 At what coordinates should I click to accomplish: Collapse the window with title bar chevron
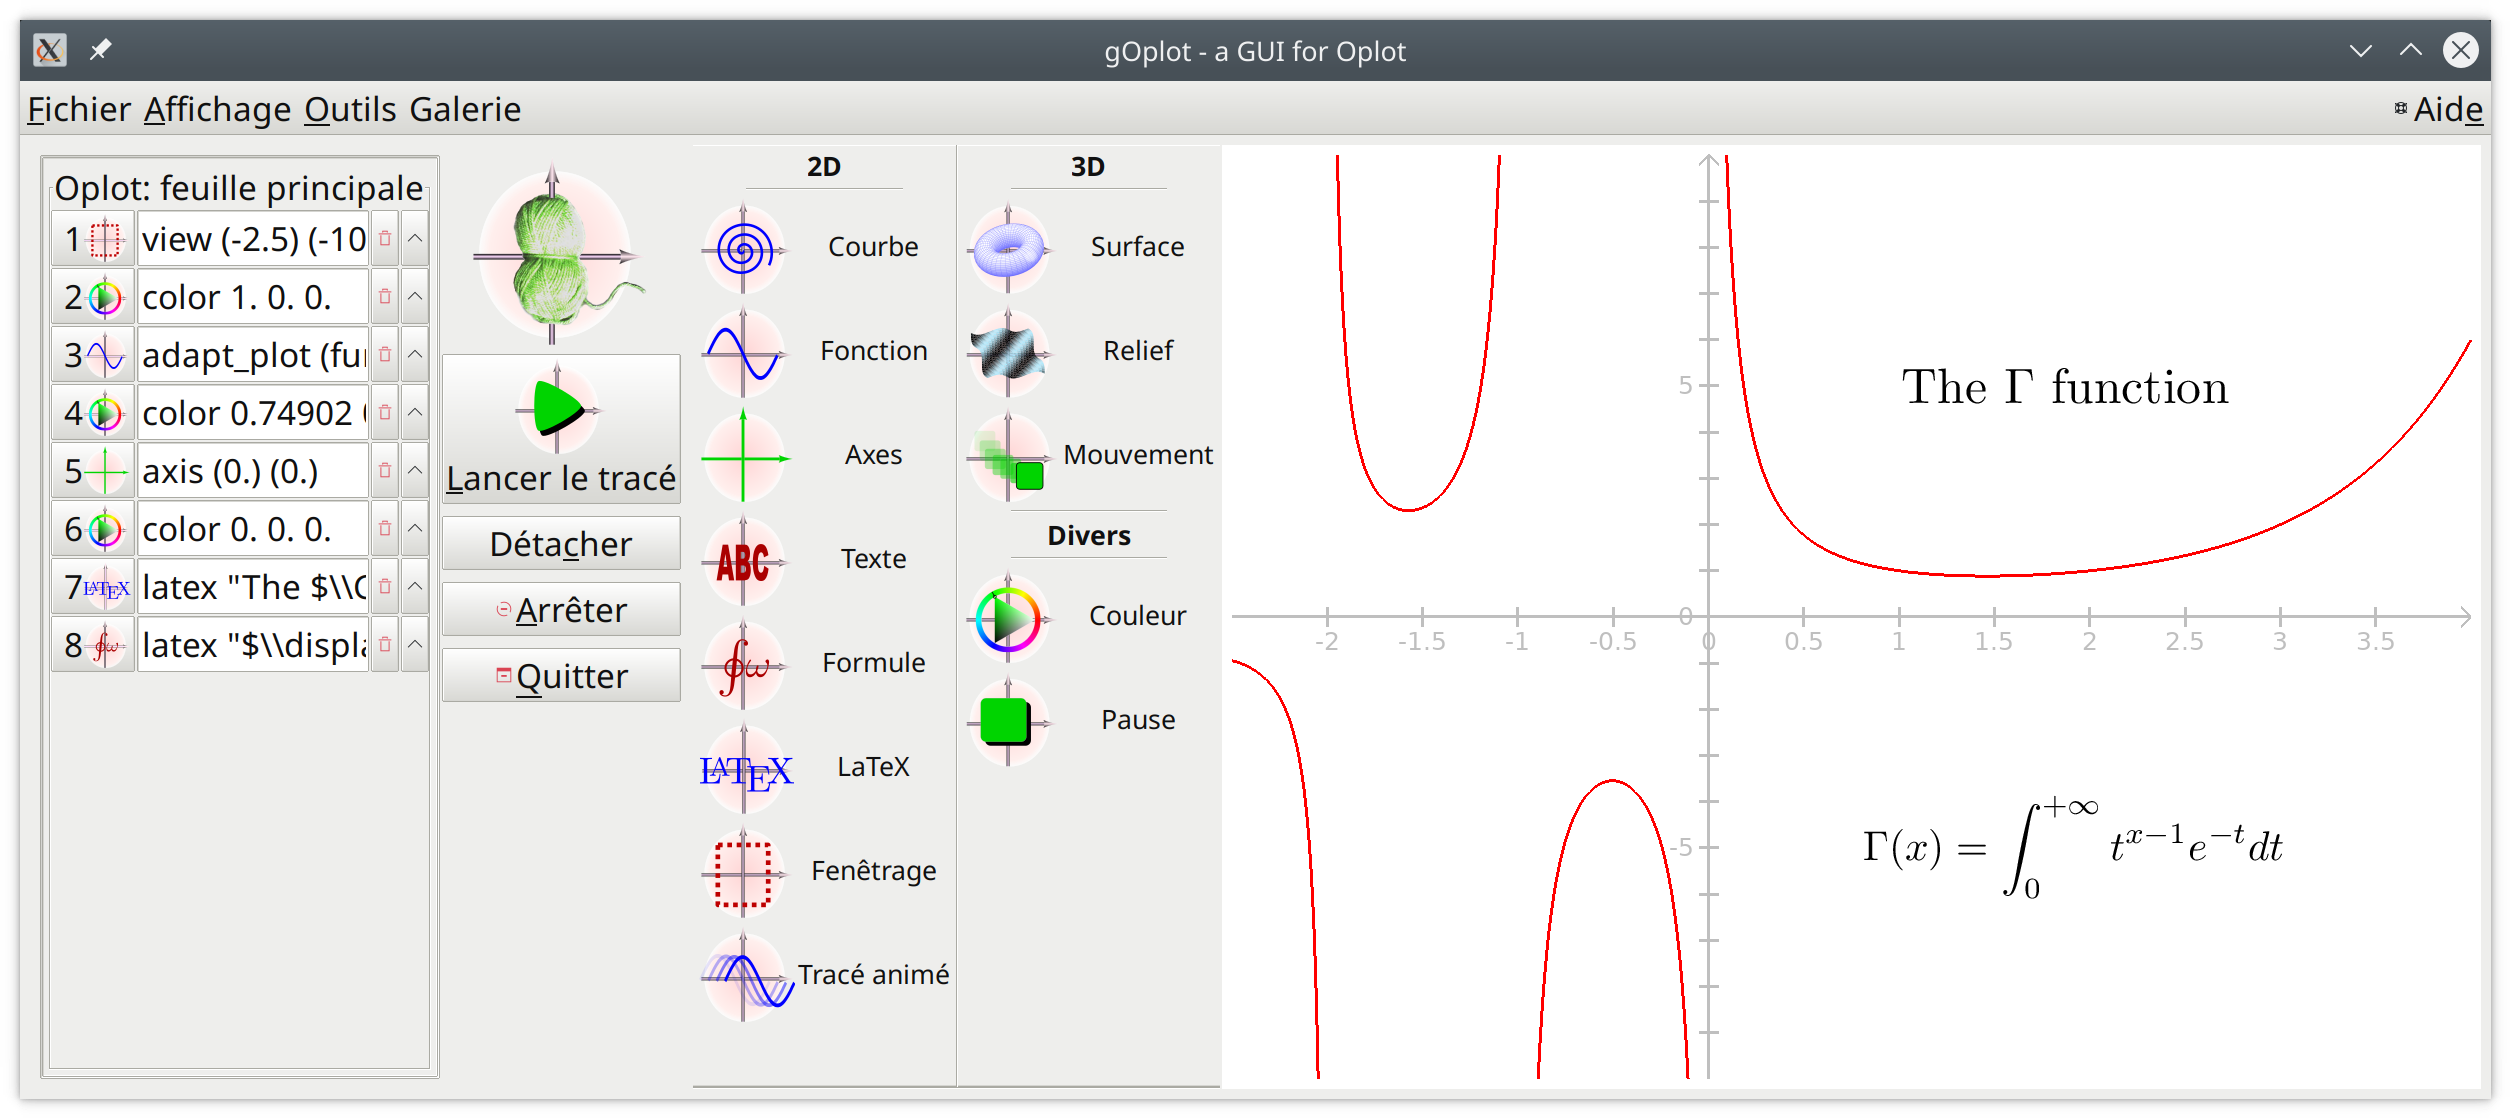2362,50
